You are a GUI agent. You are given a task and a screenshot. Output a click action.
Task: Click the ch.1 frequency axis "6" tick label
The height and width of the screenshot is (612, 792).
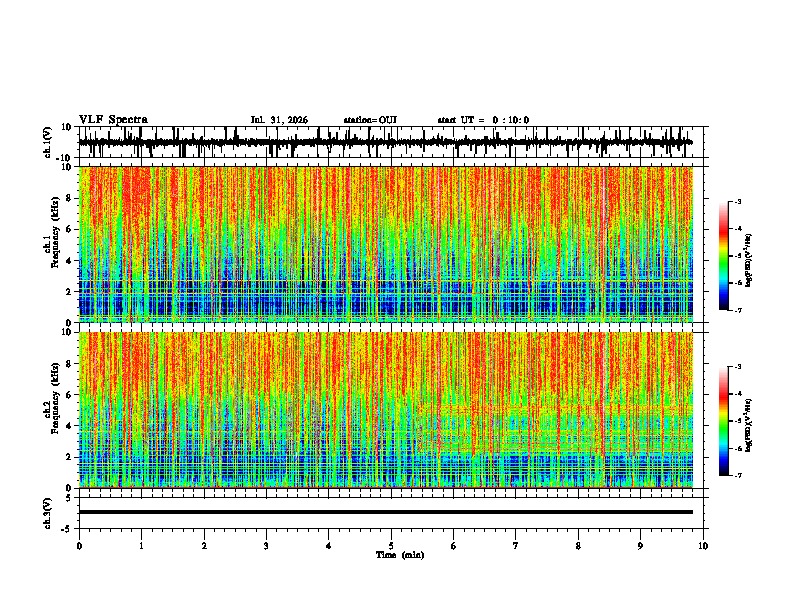69,229
